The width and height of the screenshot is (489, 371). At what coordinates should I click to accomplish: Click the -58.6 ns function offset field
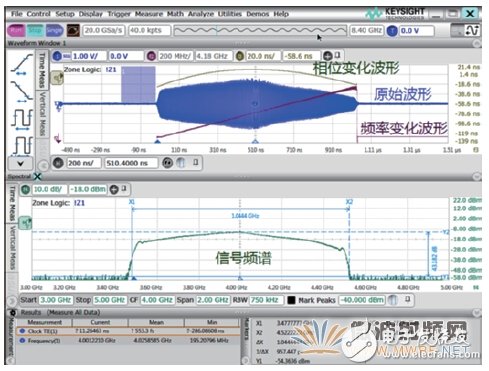300,56
